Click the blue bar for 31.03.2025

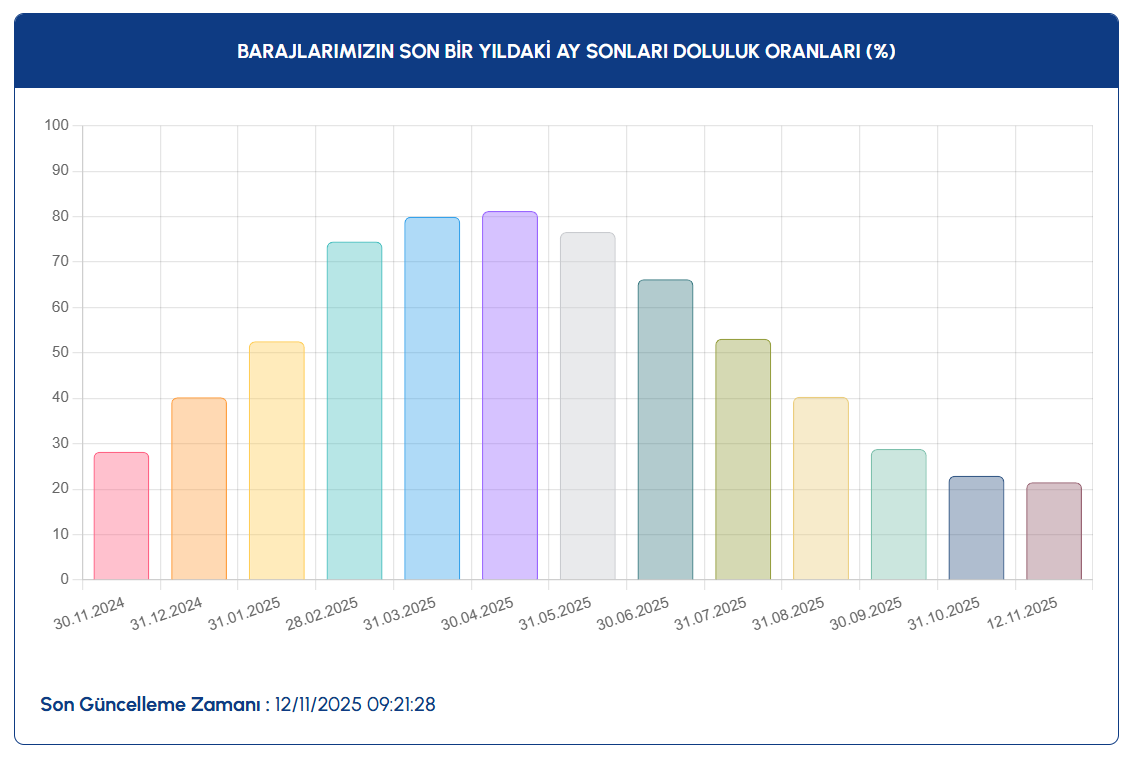[432, 399]
